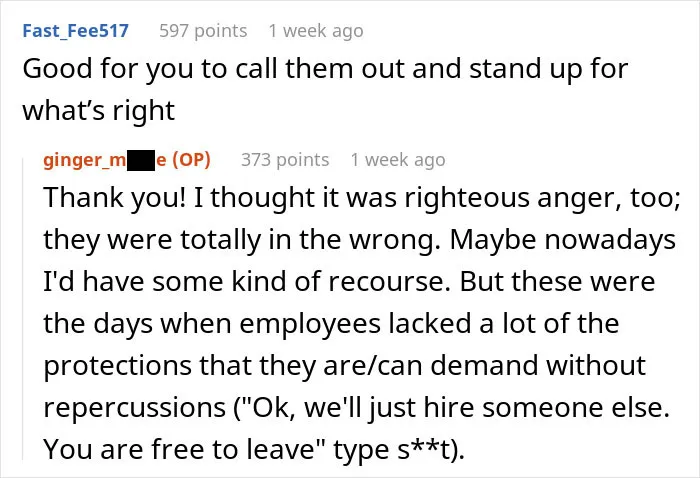This screenshot has height=478, width=700.
Task: Click the line starting 'the days when employees'
Action: [x=331, y=324]
